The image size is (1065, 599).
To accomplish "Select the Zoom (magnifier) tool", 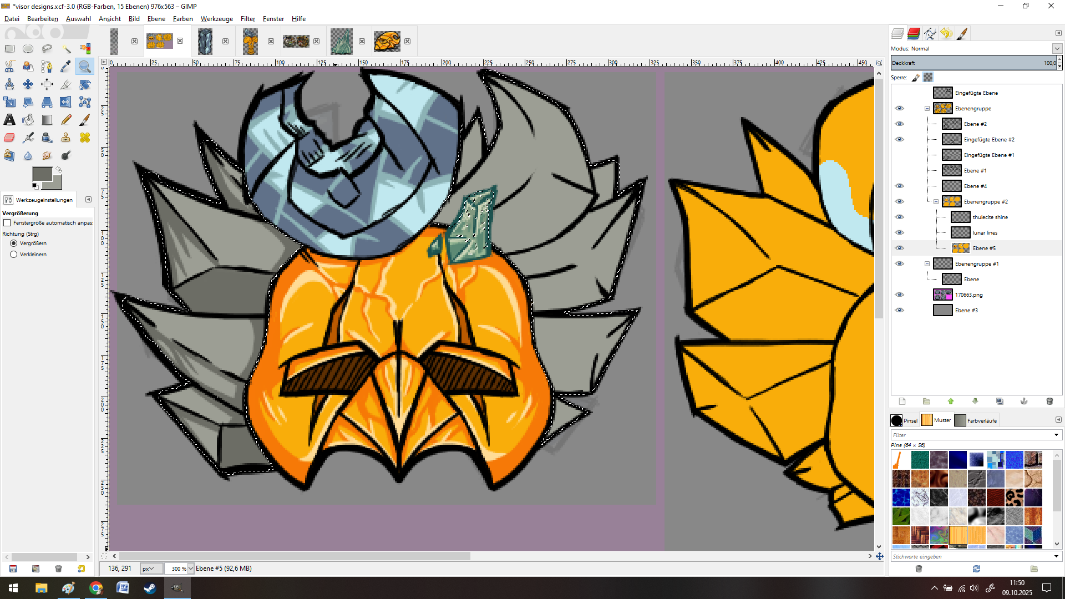I will coord(84,66).
